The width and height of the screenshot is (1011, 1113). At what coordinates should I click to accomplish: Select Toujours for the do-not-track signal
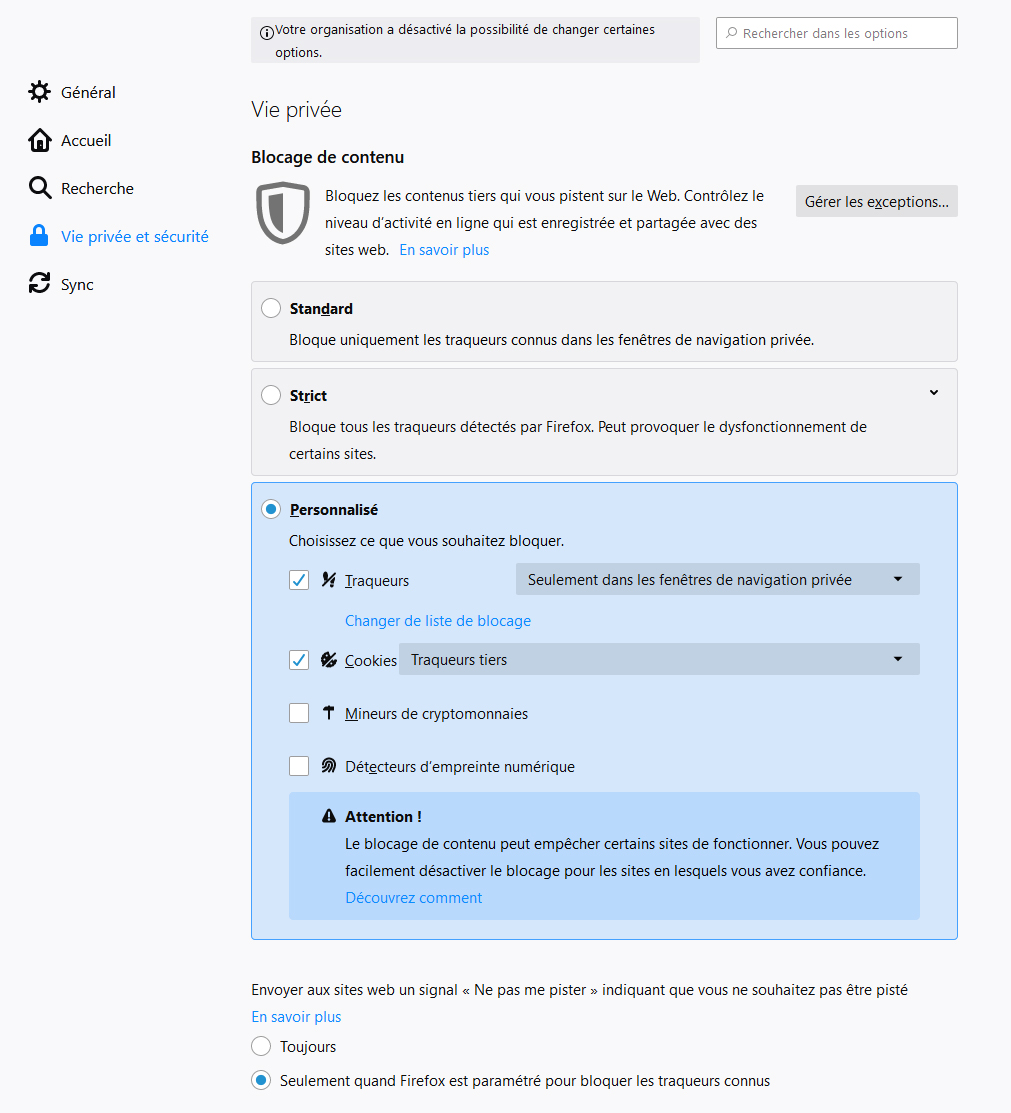click(261, 1046)
